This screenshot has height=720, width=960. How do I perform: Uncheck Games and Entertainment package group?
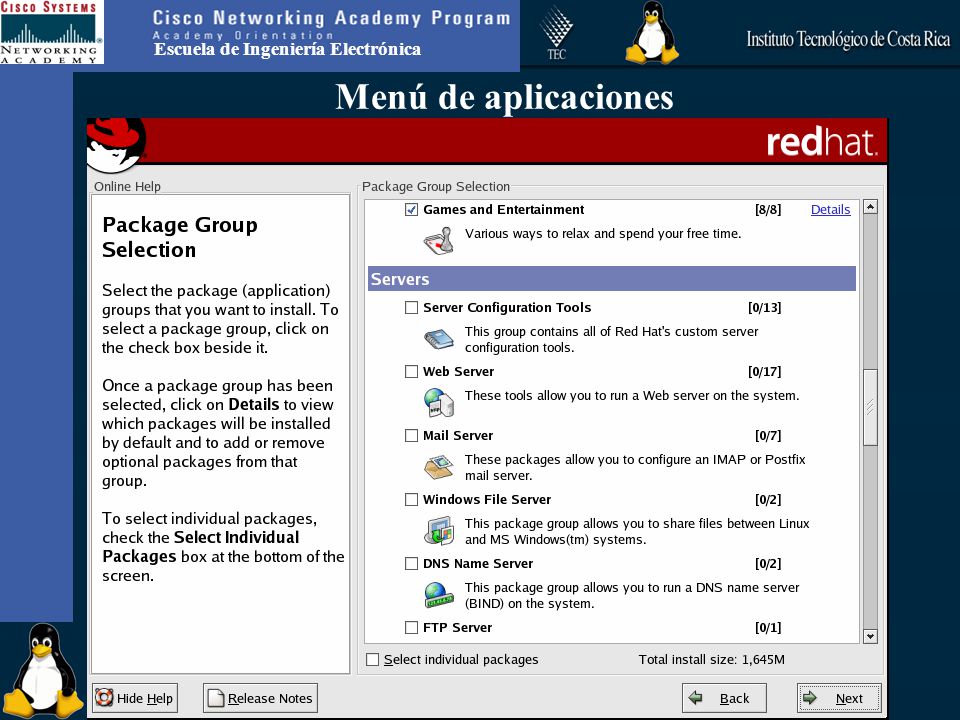411,209
